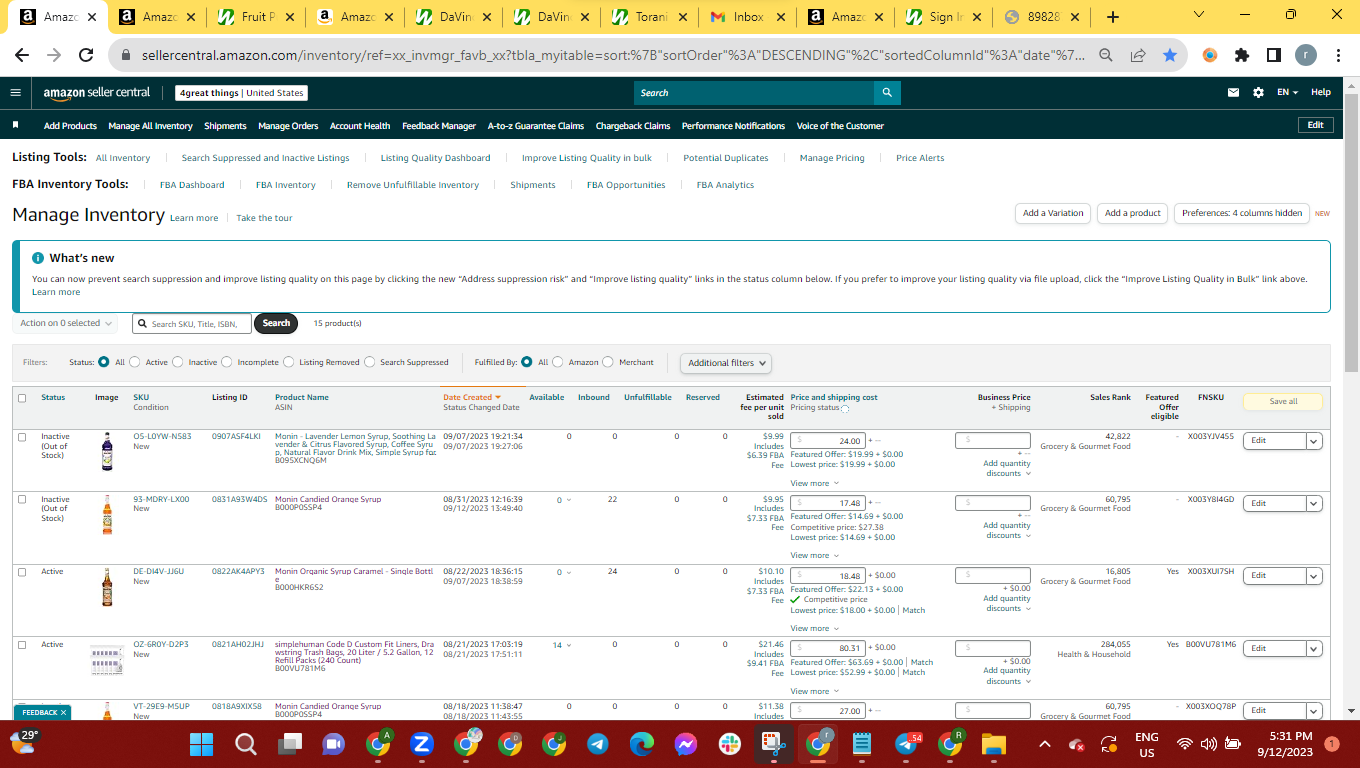
Task: Switch to the Gmail Inbox browser tab
Action: pos(747,17)
